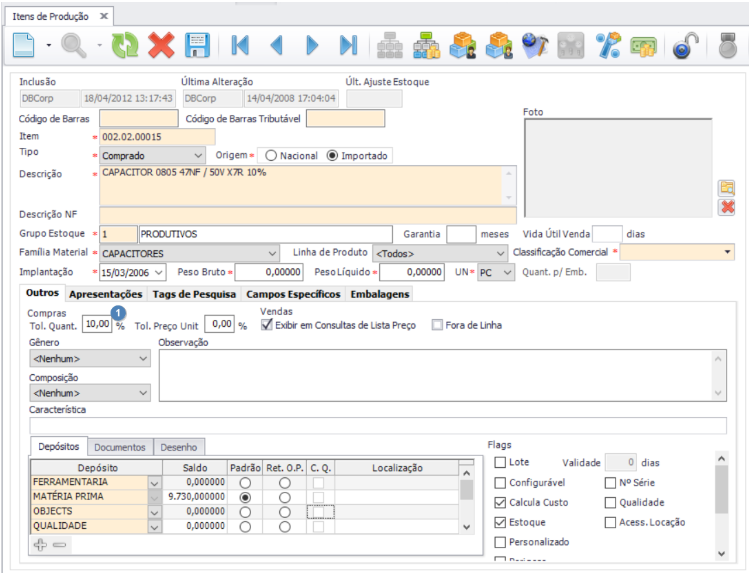Check the Lote flag checkbox
This screenshot has height=573, width=749.
pyautogui.click(x=501, y=462)
